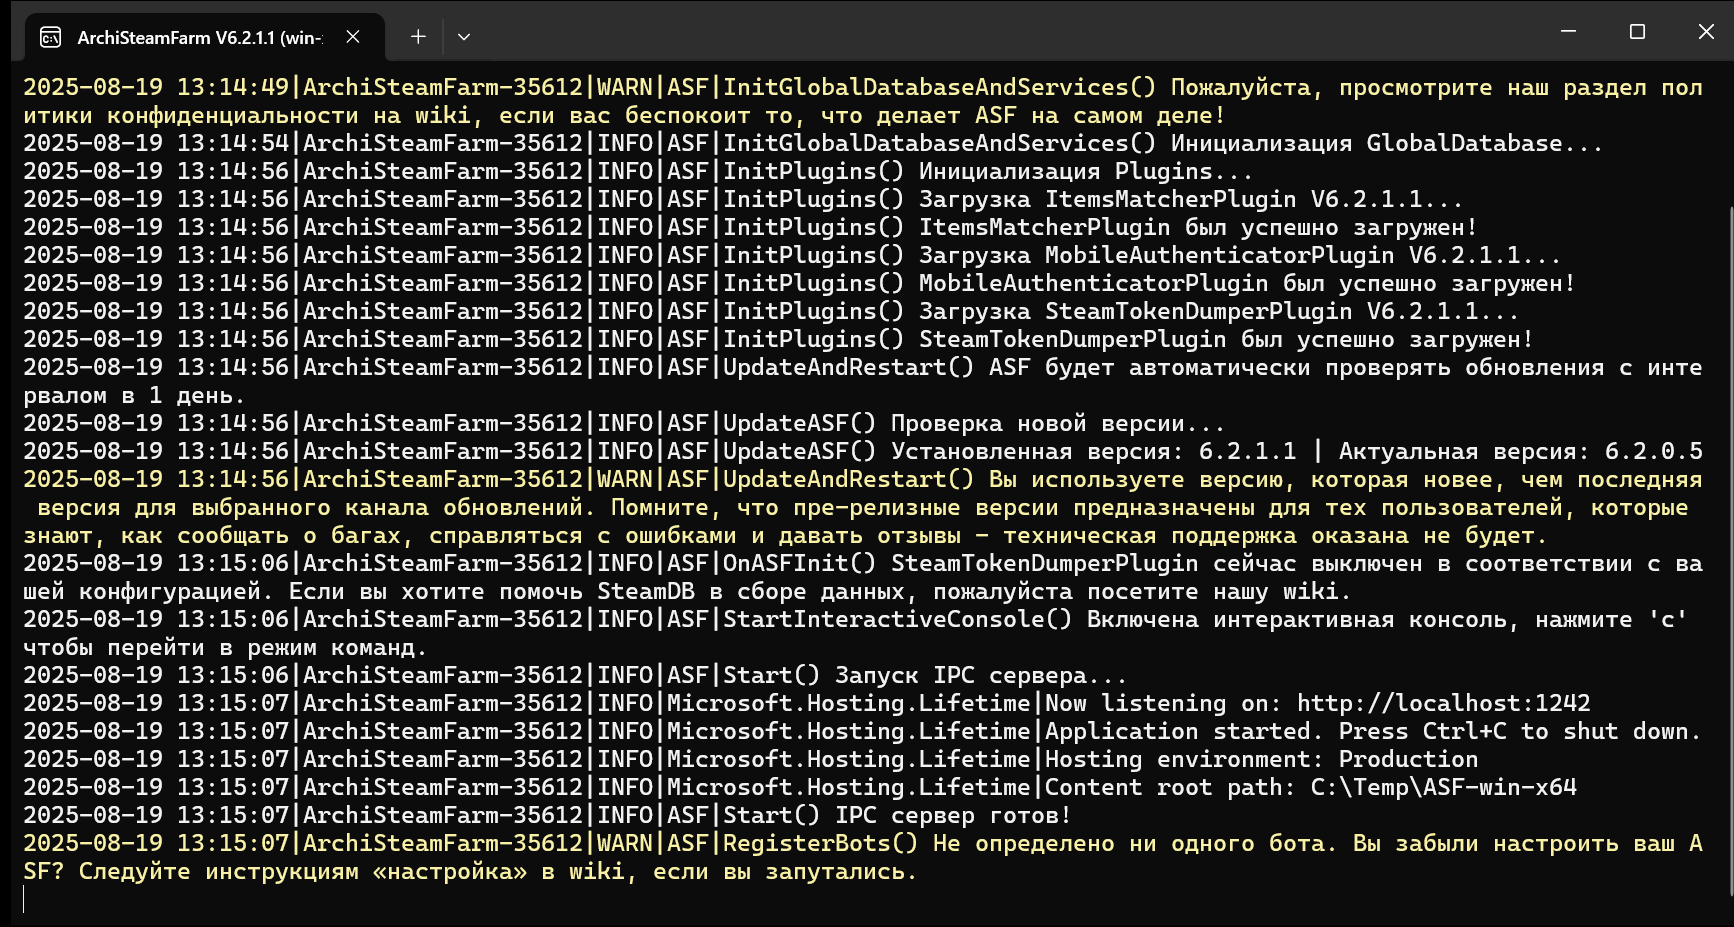Click "Актуальная версия: 6.2.0.5"
The height and width of the screenshot is (927, 1734).
click(1521, 452)
